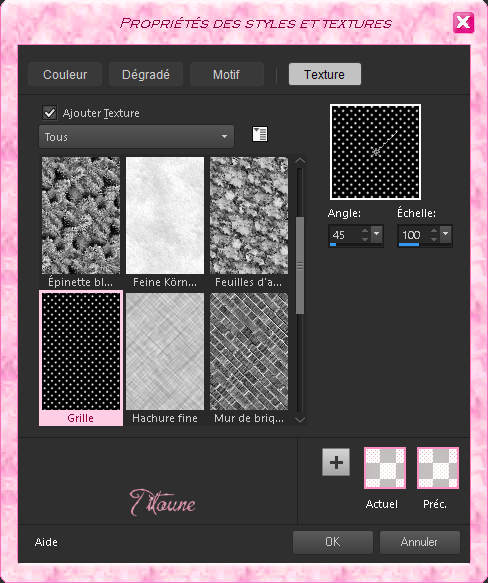Switch to the Couleur tab
Image resolution: width=488 pixels, height=583 pixels.
coord(65,74)
